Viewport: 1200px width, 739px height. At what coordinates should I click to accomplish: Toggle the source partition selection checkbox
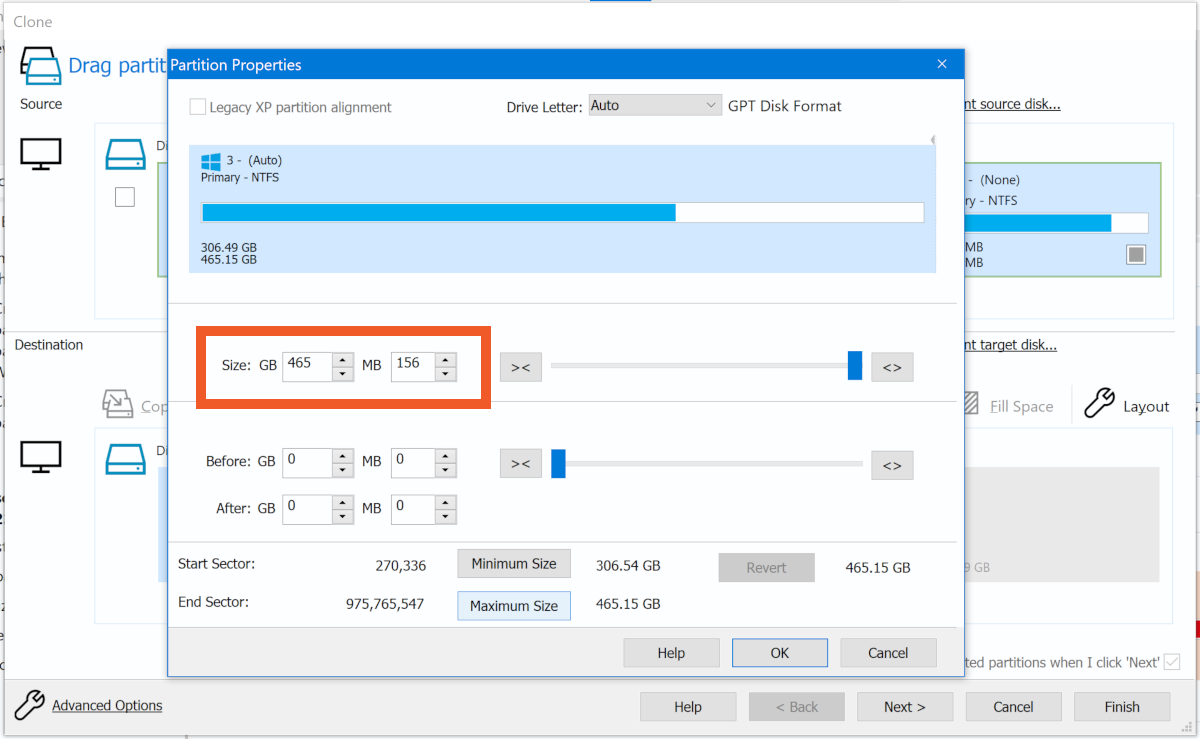pos(1136,254)
